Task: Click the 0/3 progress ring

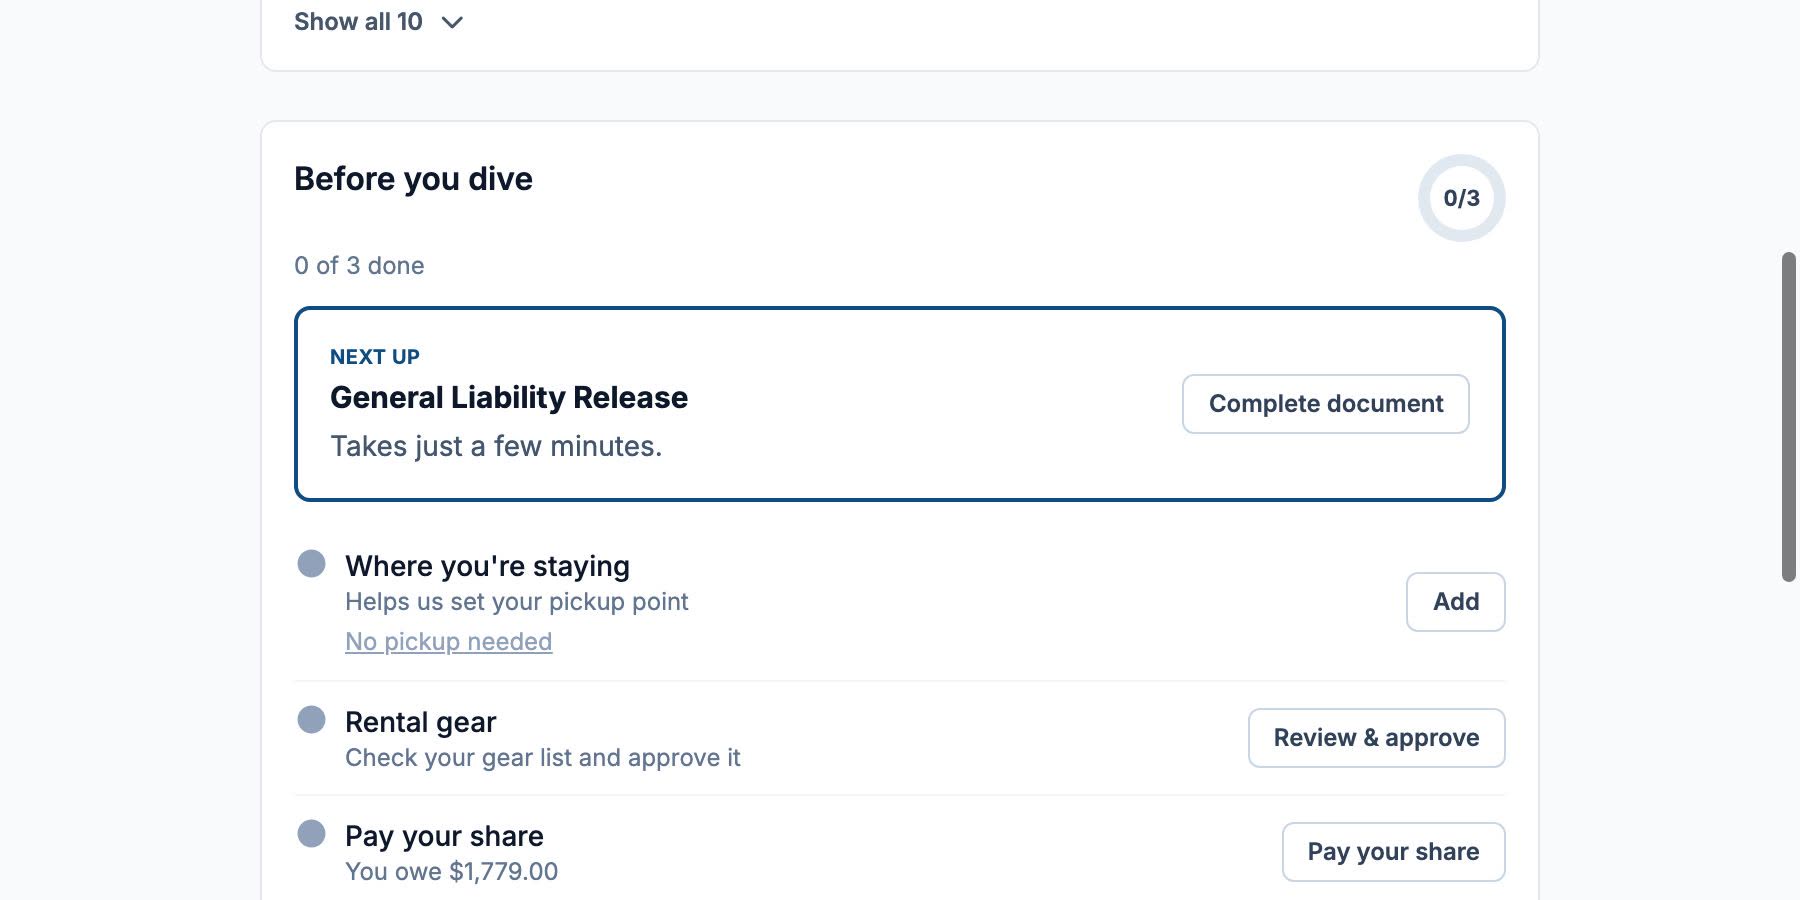Action: (1462, 198)
